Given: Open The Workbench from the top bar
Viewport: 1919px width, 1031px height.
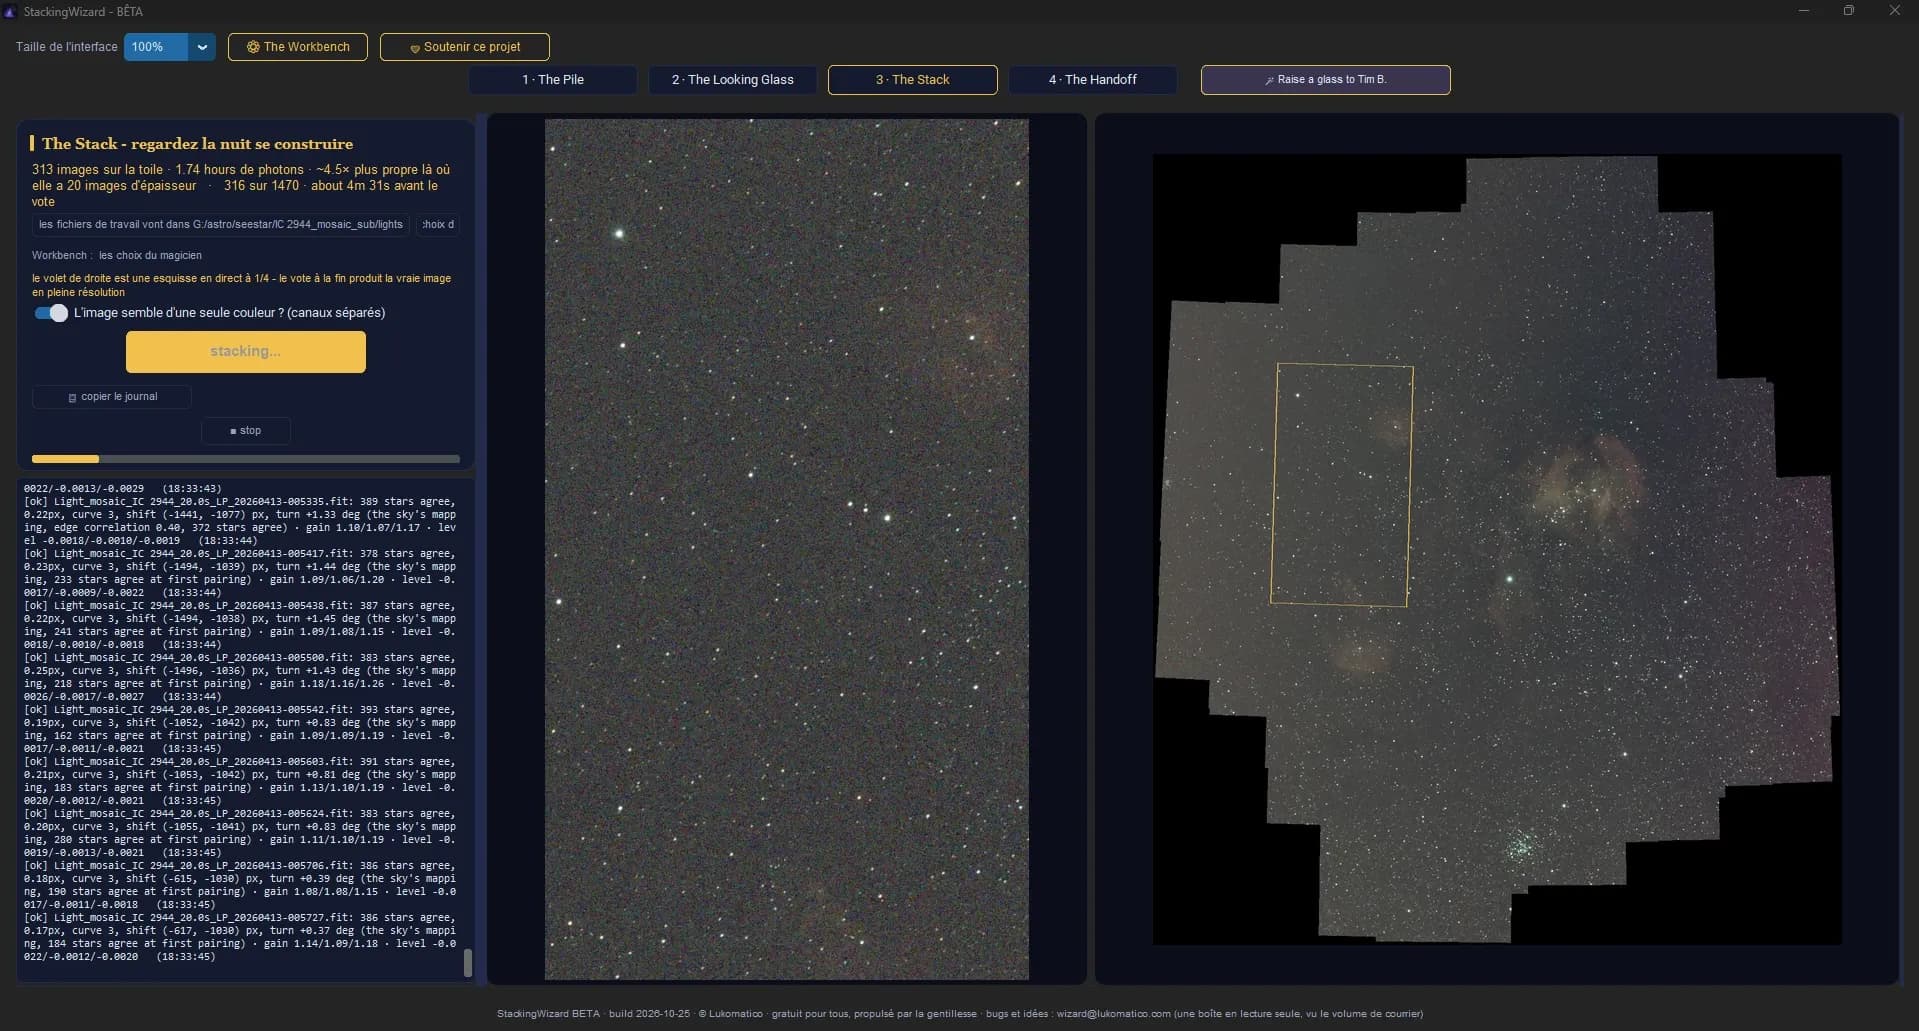Looking at the screenshot, I should [x=298, y=47].
